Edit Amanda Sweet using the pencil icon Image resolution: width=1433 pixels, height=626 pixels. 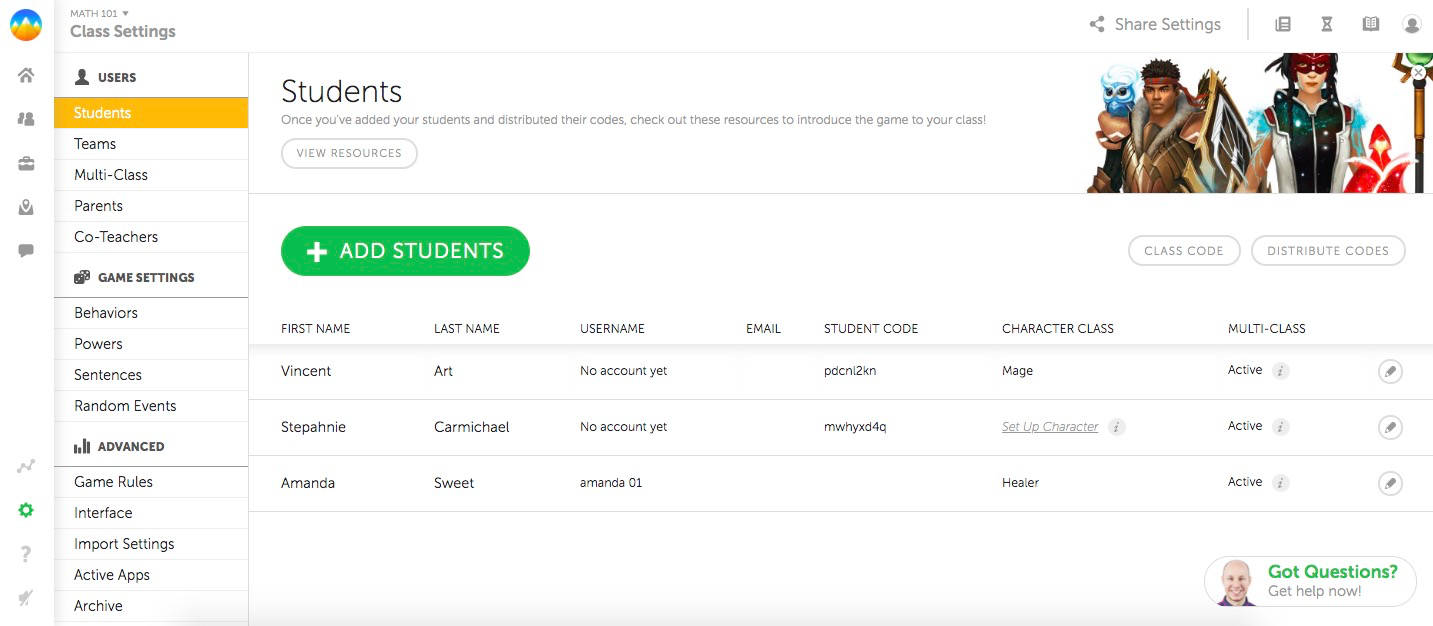(1390, 483)
